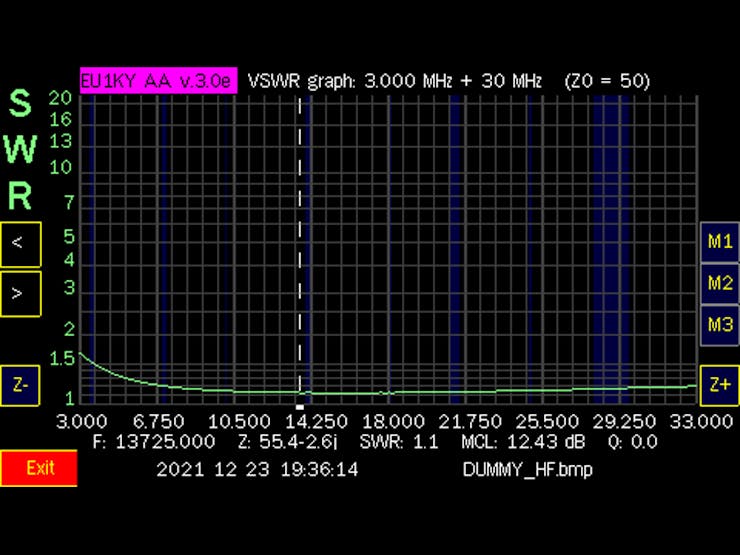Select the M3 memory button
This screenshot has height=555, width=740.
coord(720,325)
